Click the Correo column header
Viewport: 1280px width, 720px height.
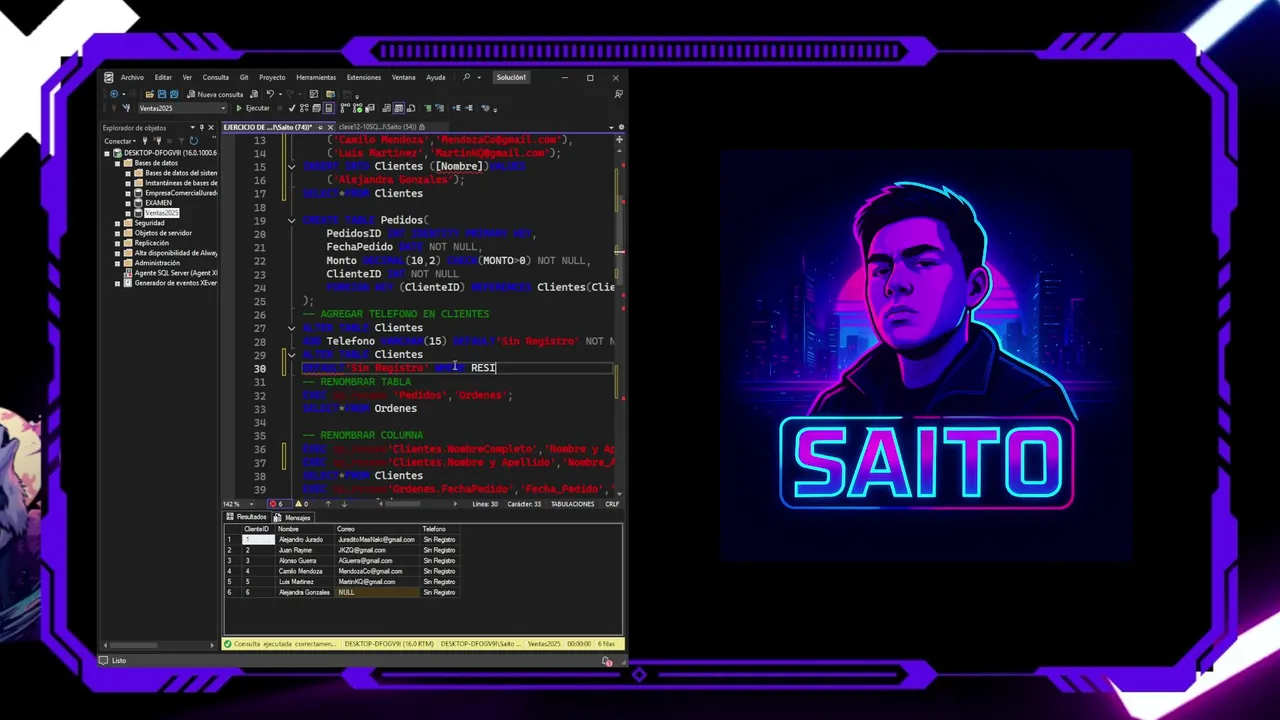click(376, 529)
